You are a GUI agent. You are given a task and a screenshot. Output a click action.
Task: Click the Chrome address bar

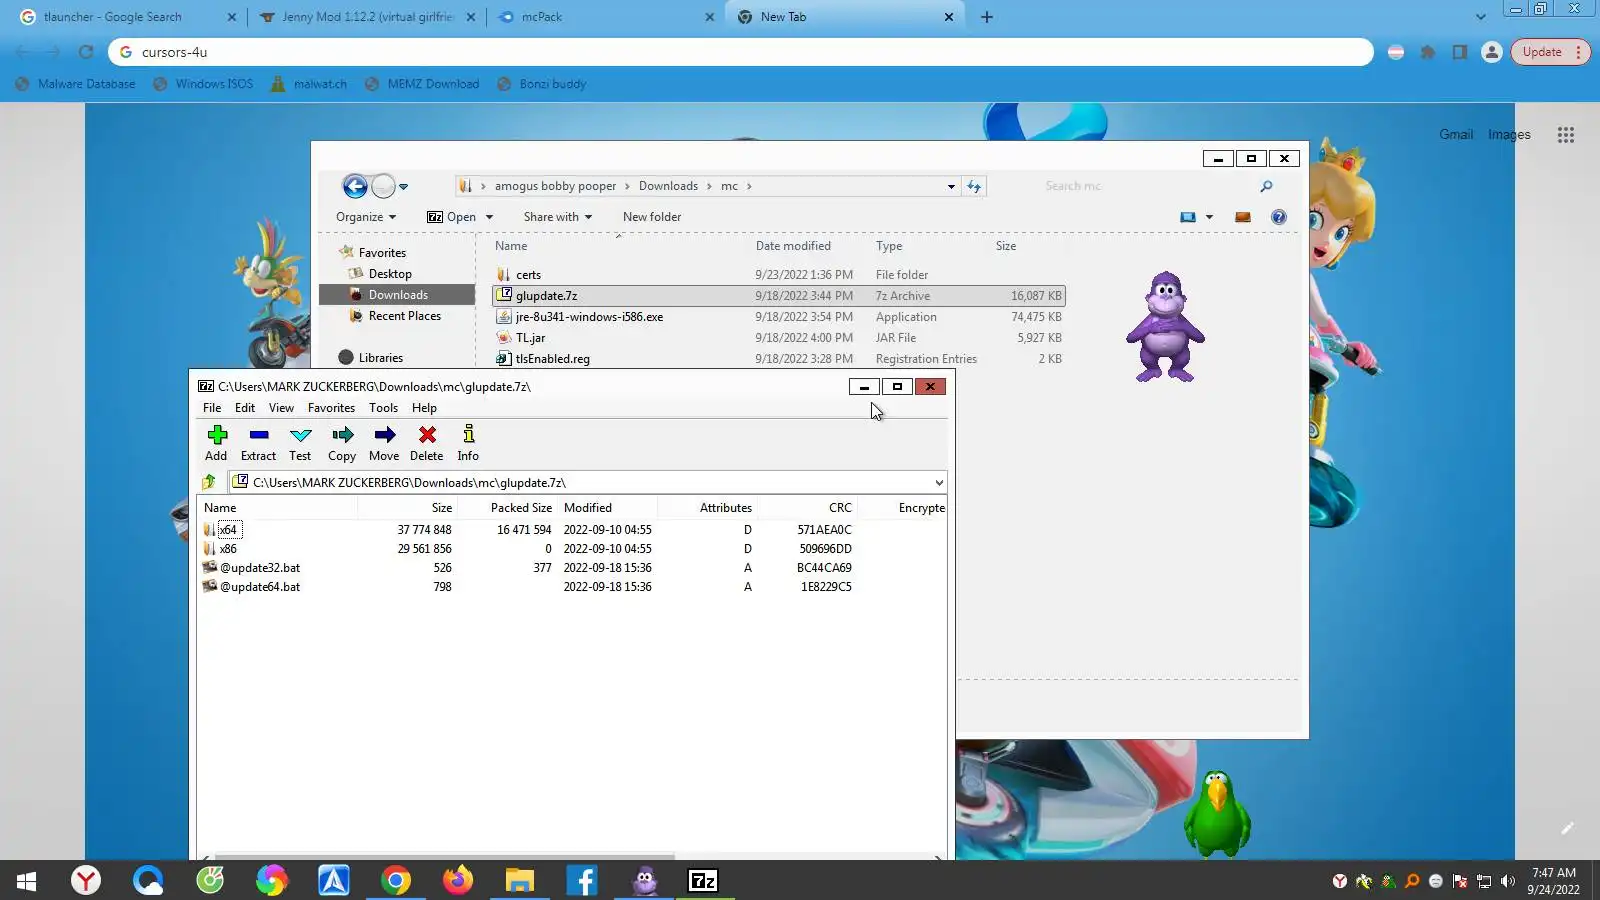(x=740, y=52)
